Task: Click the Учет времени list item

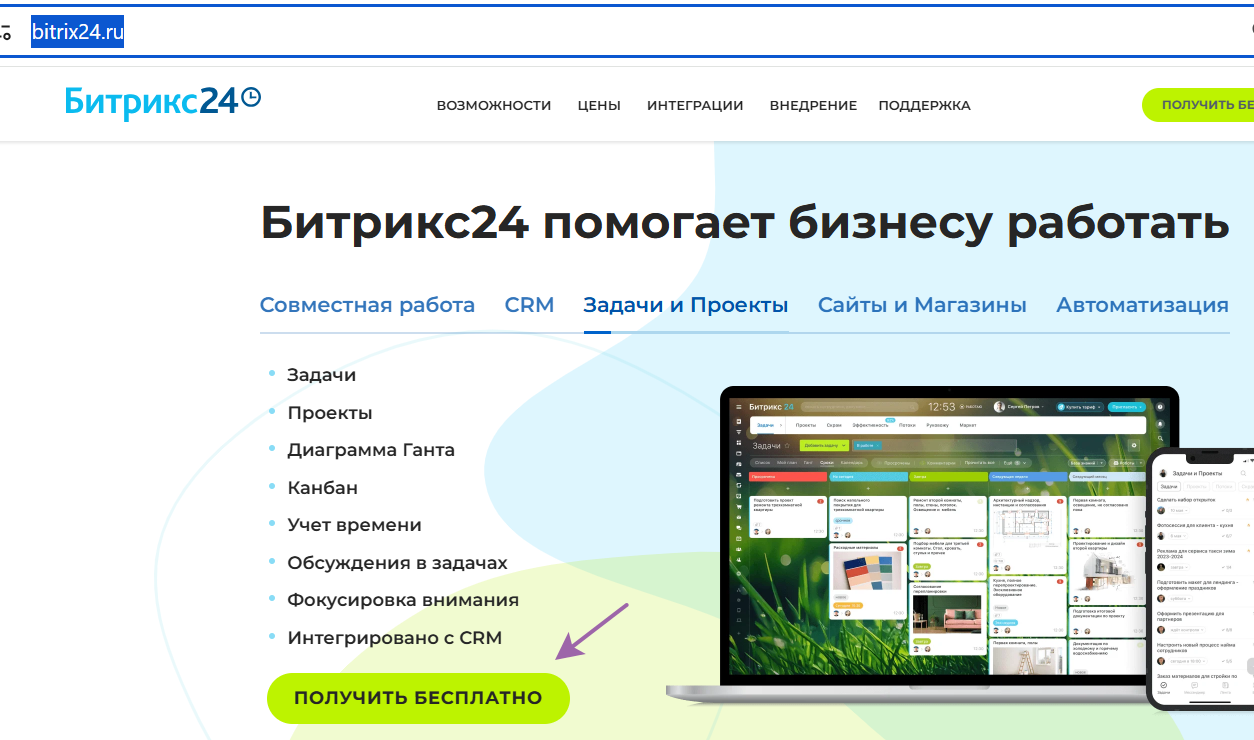Action: point(354,525)
